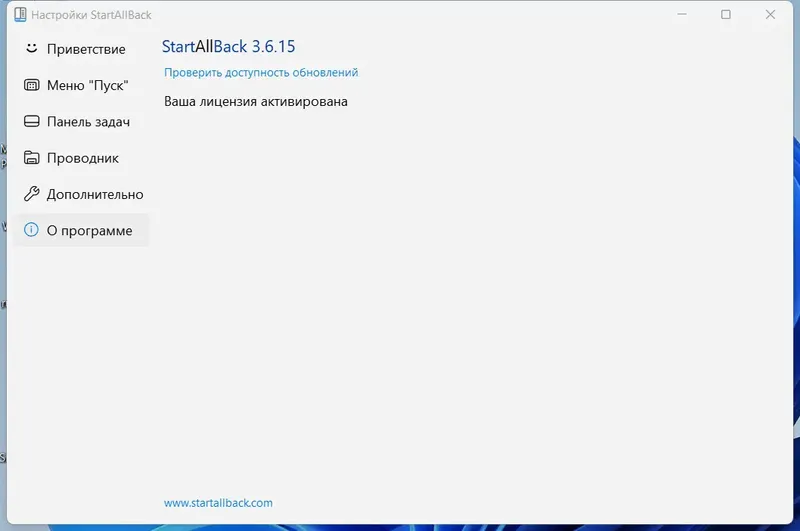Maximize the StartAllBack settings window
Screen dimensions: 800x531
tap(726, 14)
